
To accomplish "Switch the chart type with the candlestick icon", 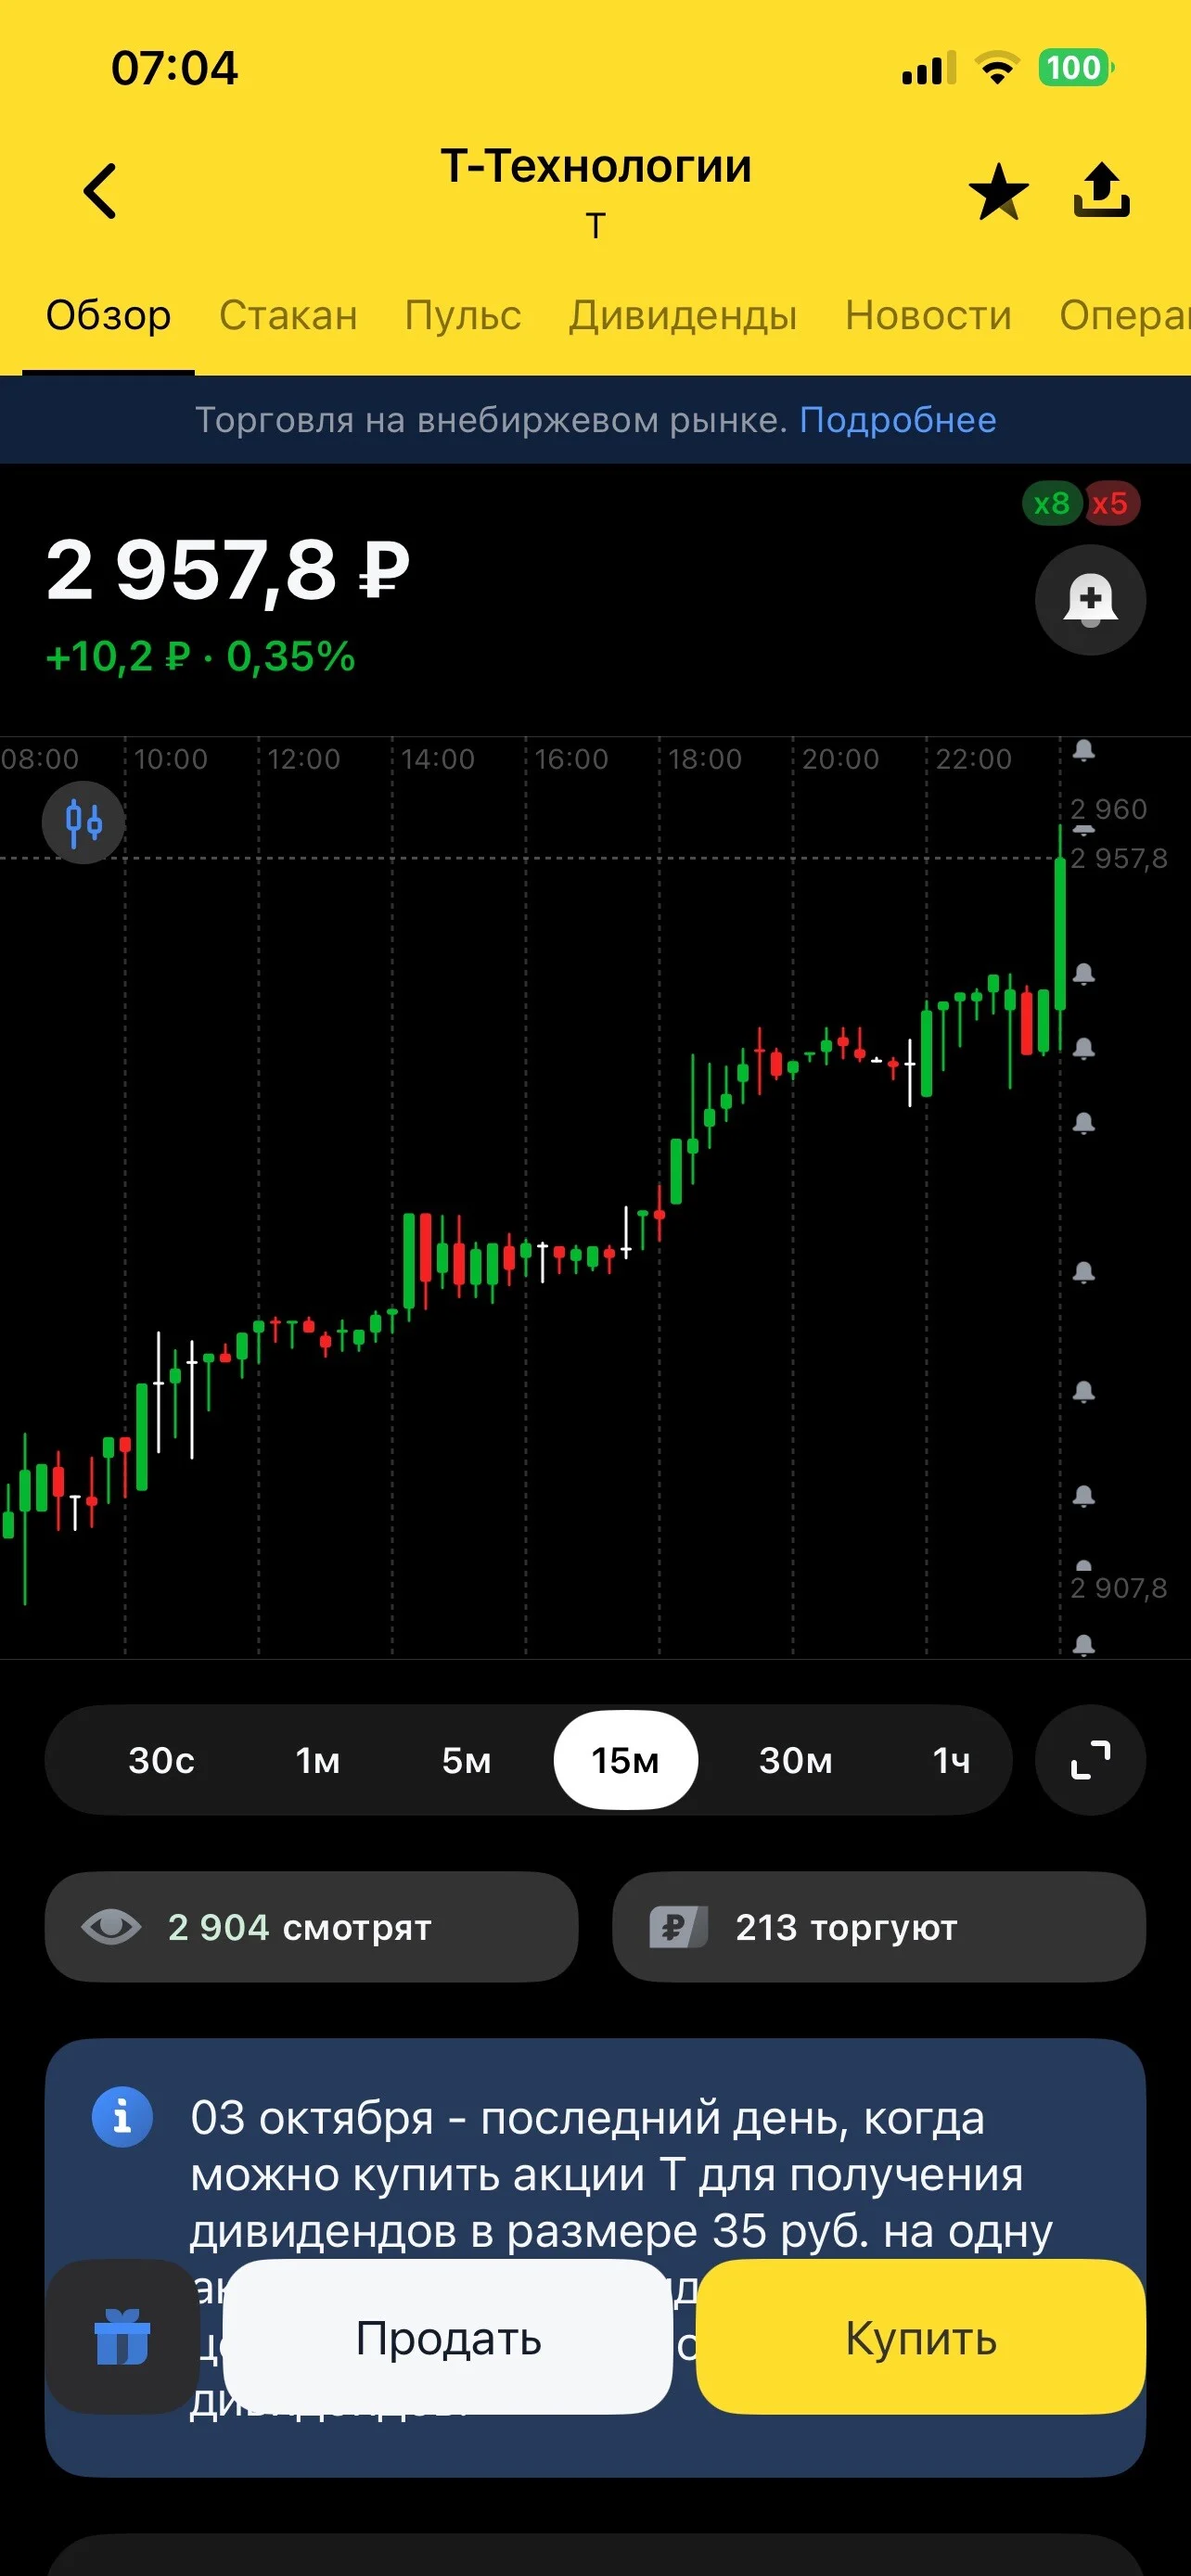I will click(x=83, y=822).
